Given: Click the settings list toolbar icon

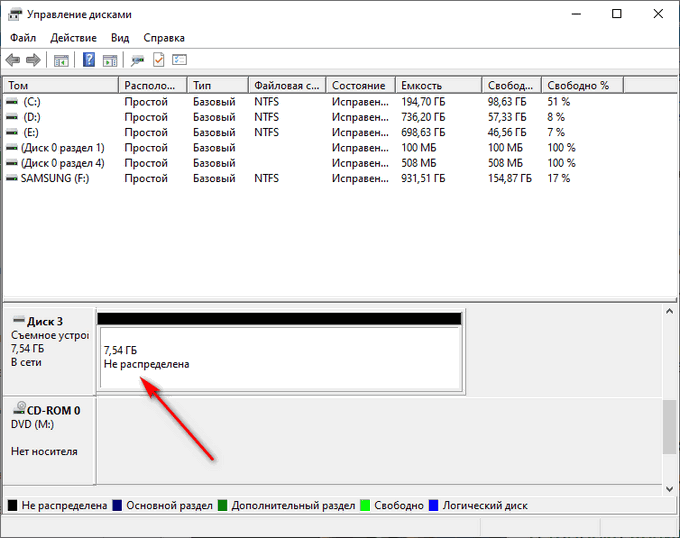Looking at the screenshot, I should [180, 60].
